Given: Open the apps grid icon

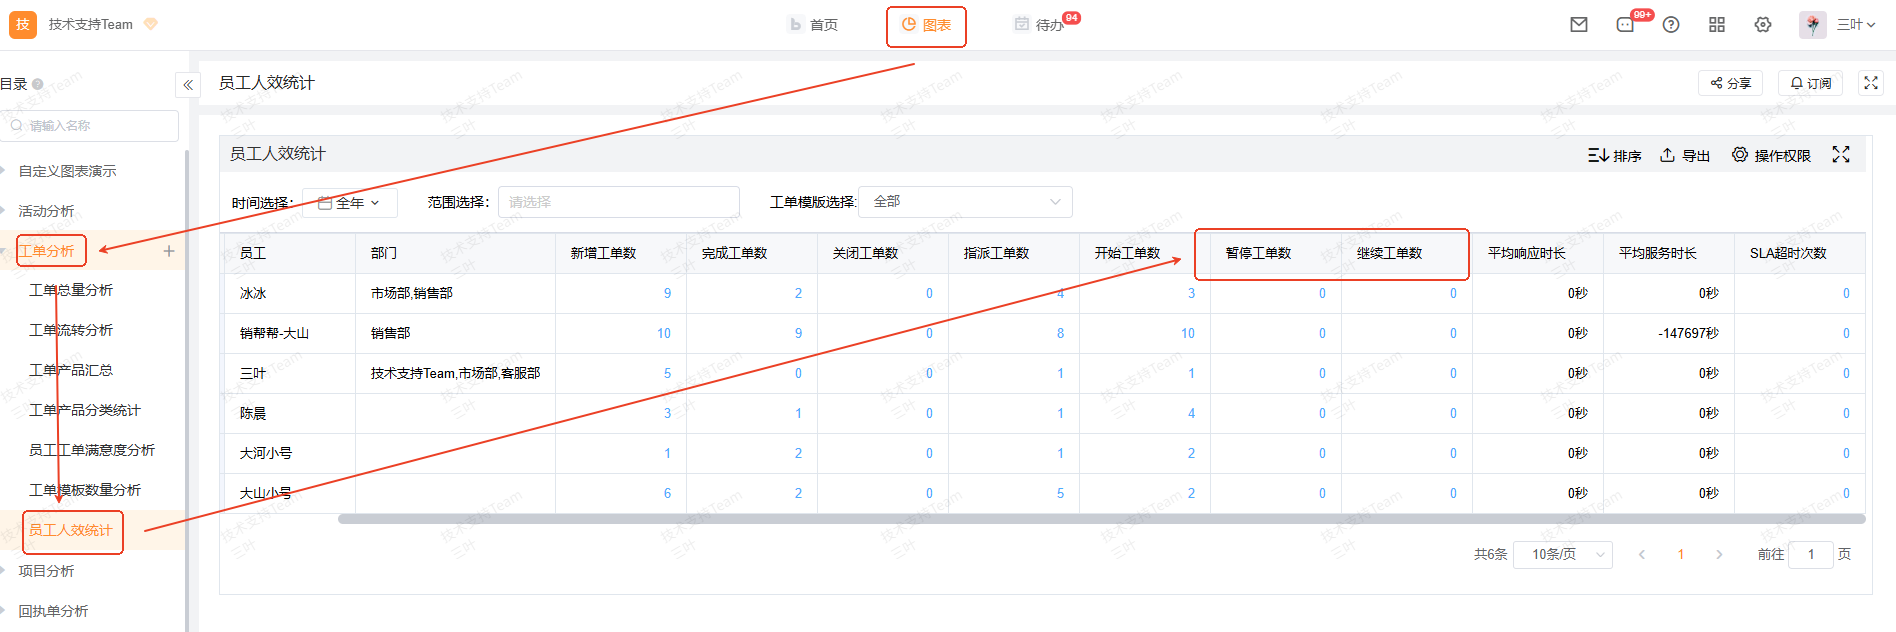Looking at the screenshot, I should [1717, 25].
